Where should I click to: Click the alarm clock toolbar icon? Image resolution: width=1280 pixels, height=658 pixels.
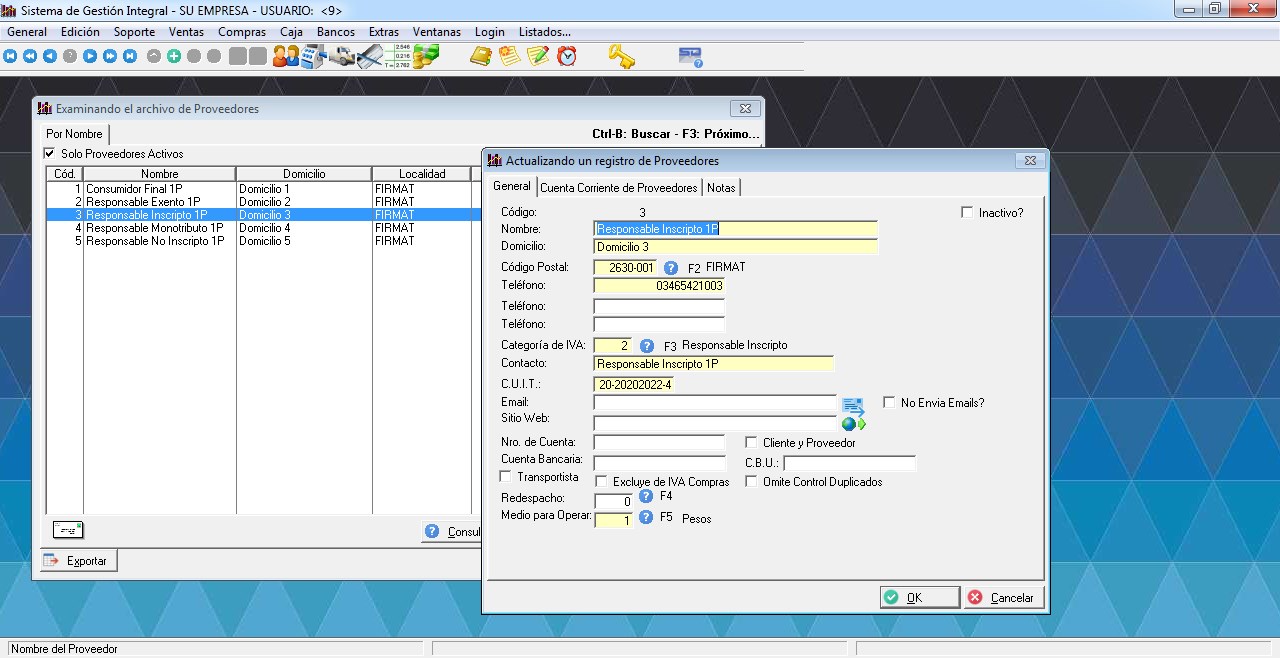pos(567,57)
